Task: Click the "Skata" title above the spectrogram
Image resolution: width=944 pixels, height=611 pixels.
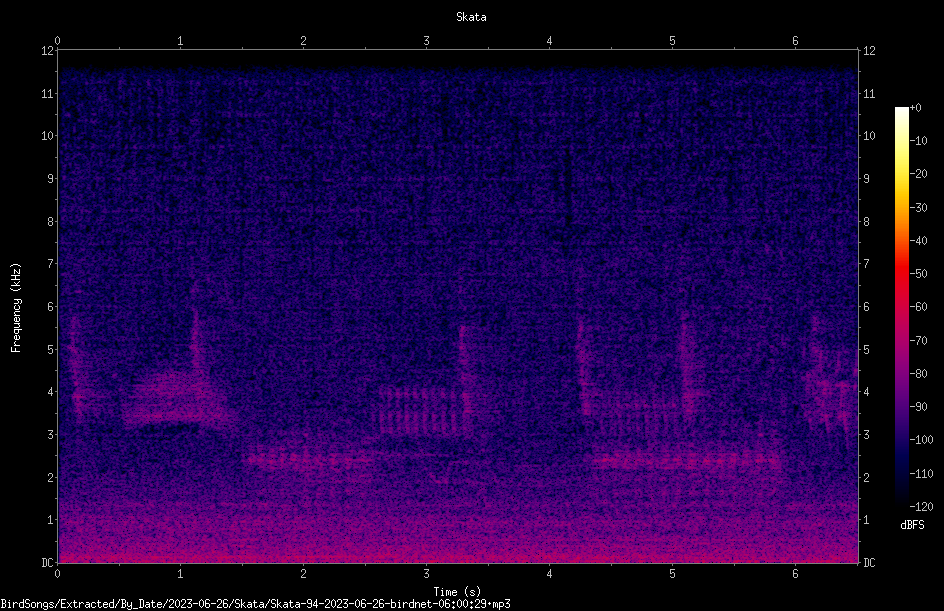Action: pyautogui.click(x=471, y=17)
